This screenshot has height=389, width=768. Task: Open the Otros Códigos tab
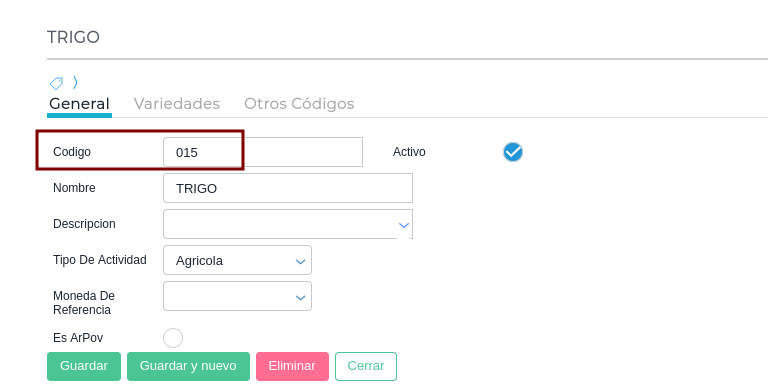pos(299,104)
